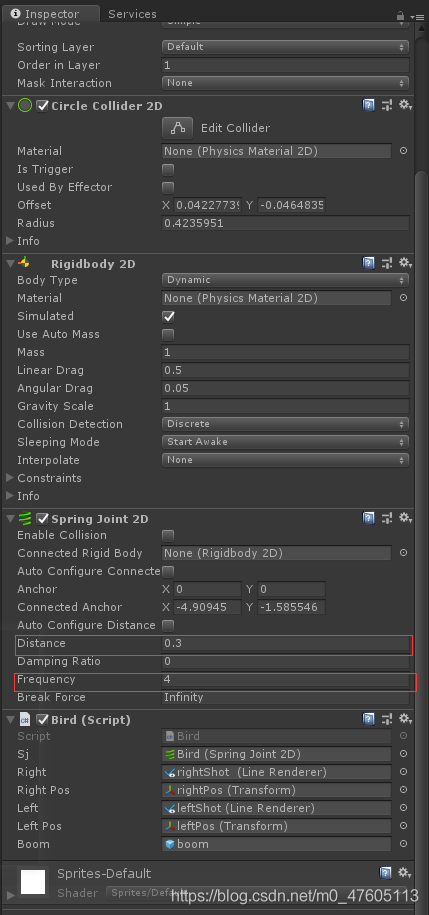Open Rigidbody 2D gear settings menu
This screenshot has width=429, height=915.
click(406, 264)
